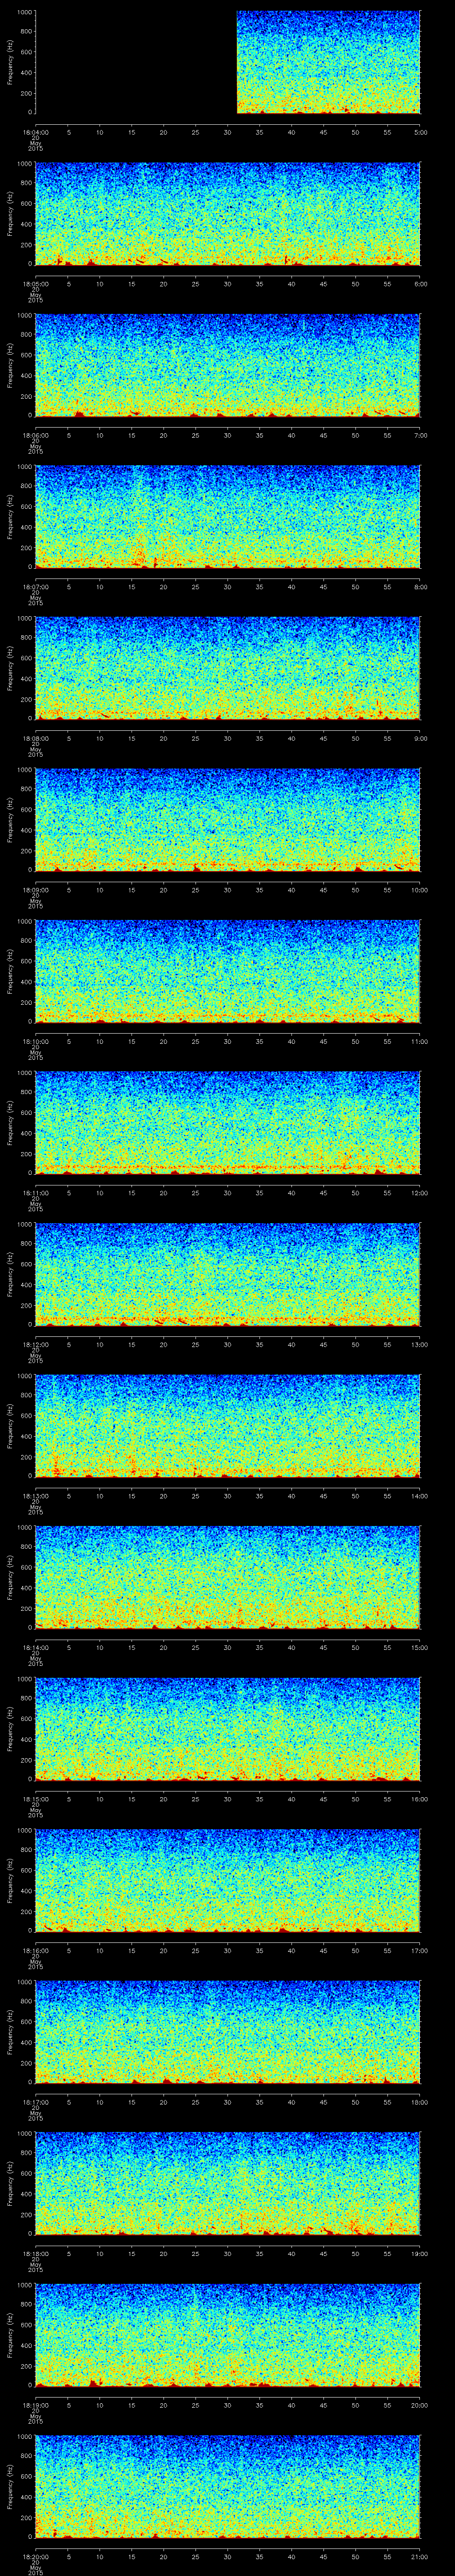
Task: Click the 11:00 end-of-axis time label
Action: click(420, 1041)
